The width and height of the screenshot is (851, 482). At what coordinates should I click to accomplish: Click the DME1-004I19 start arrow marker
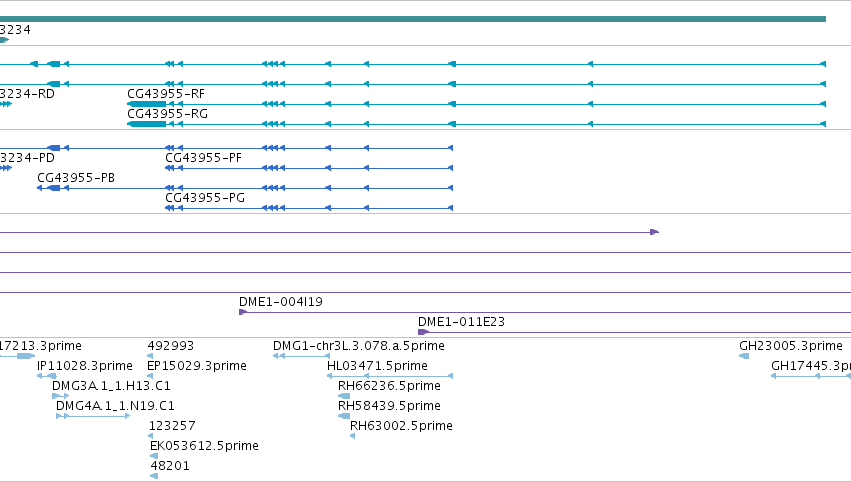click(x=243, y=312)
